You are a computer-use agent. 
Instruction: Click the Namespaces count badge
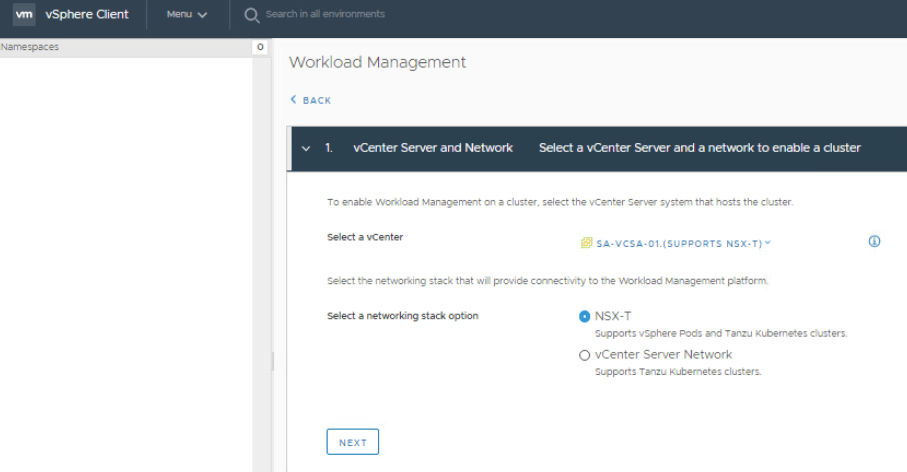point(260,47)
